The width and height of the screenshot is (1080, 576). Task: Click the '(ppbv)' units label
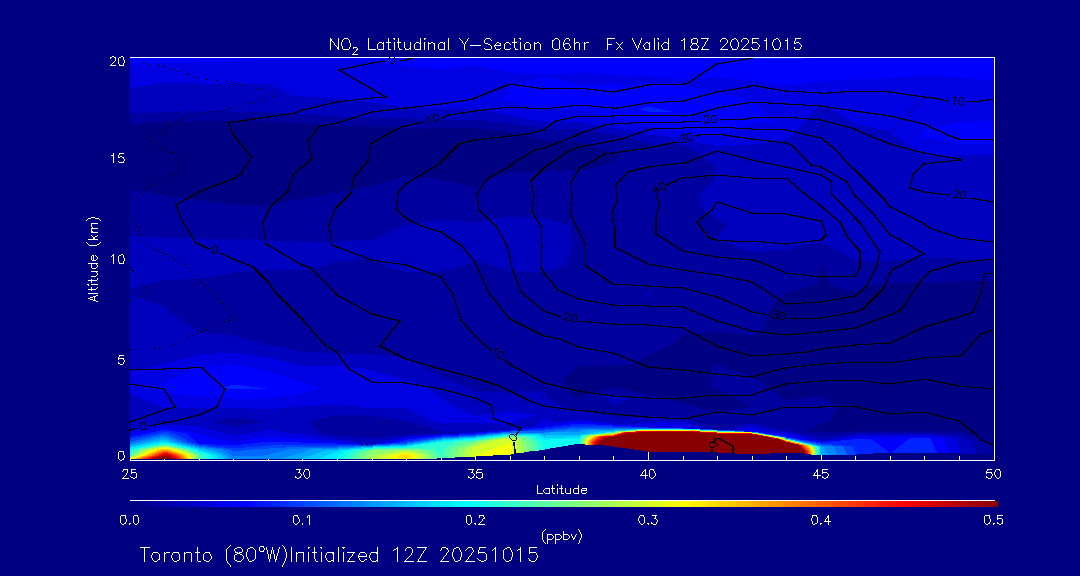point(561,536)
